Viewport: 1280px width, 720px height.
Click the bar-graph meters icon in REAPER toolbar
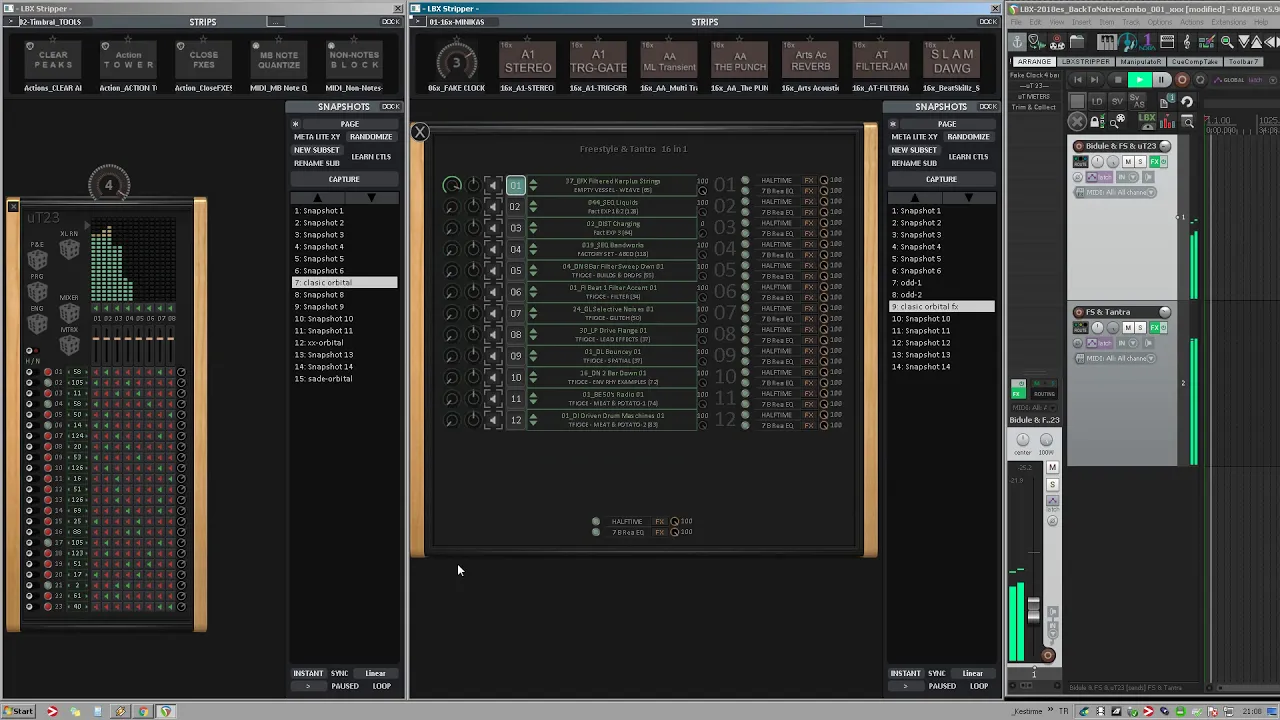coord(1167,121)
